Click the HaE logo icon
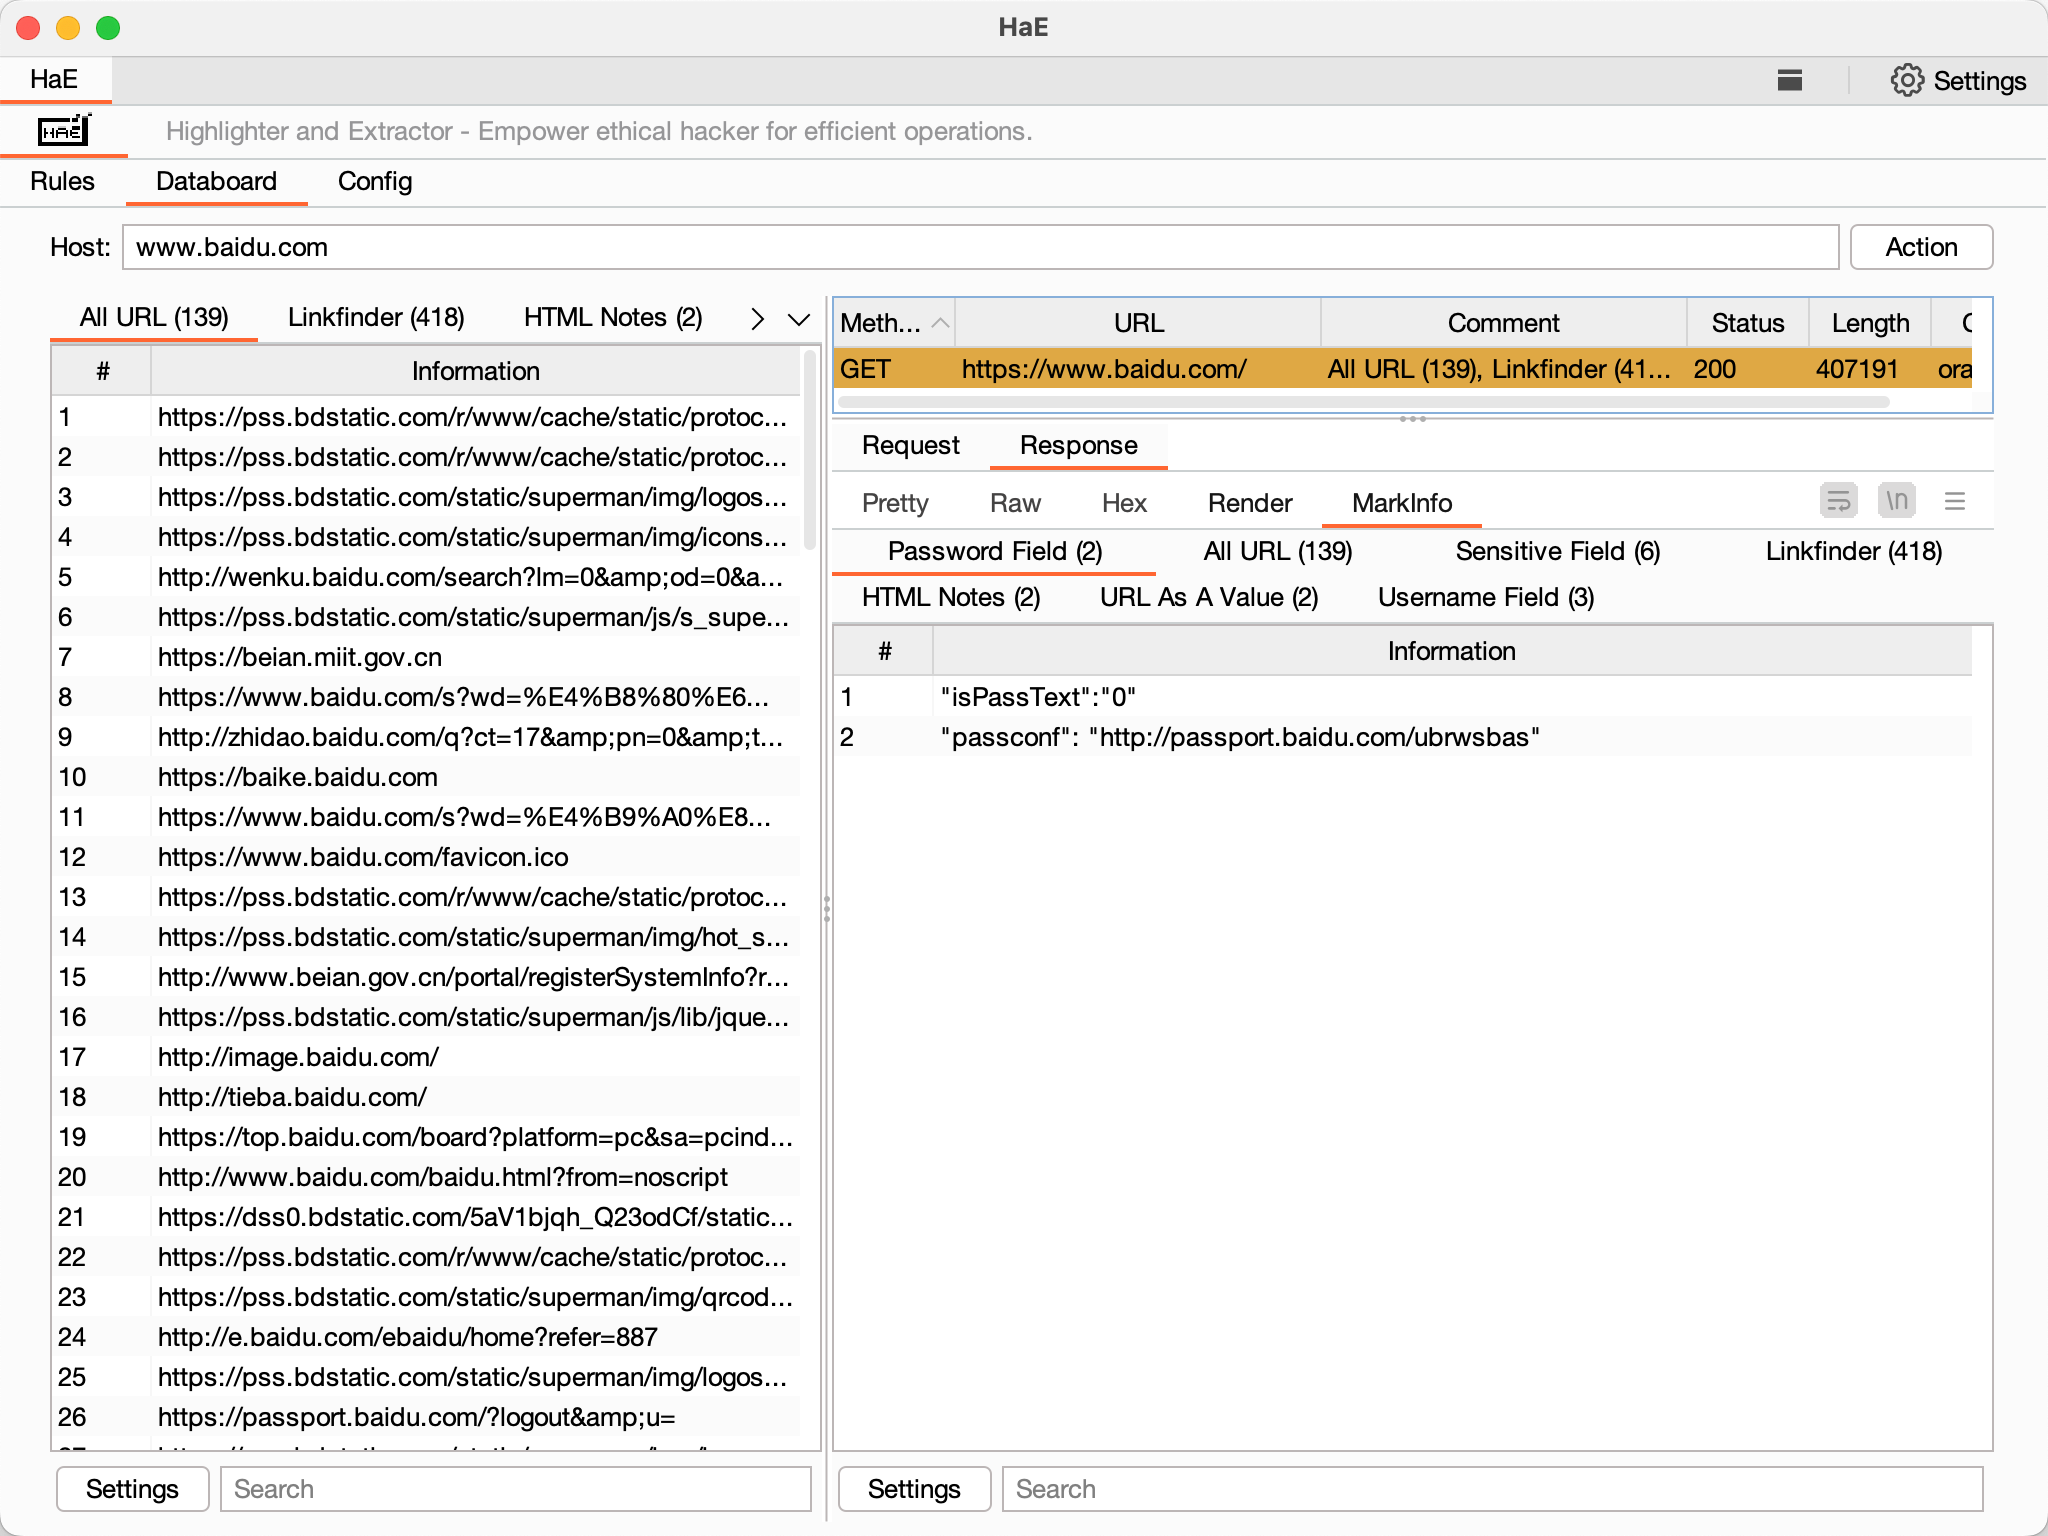Viewport: 2048px width, 1536px height. 64,131
